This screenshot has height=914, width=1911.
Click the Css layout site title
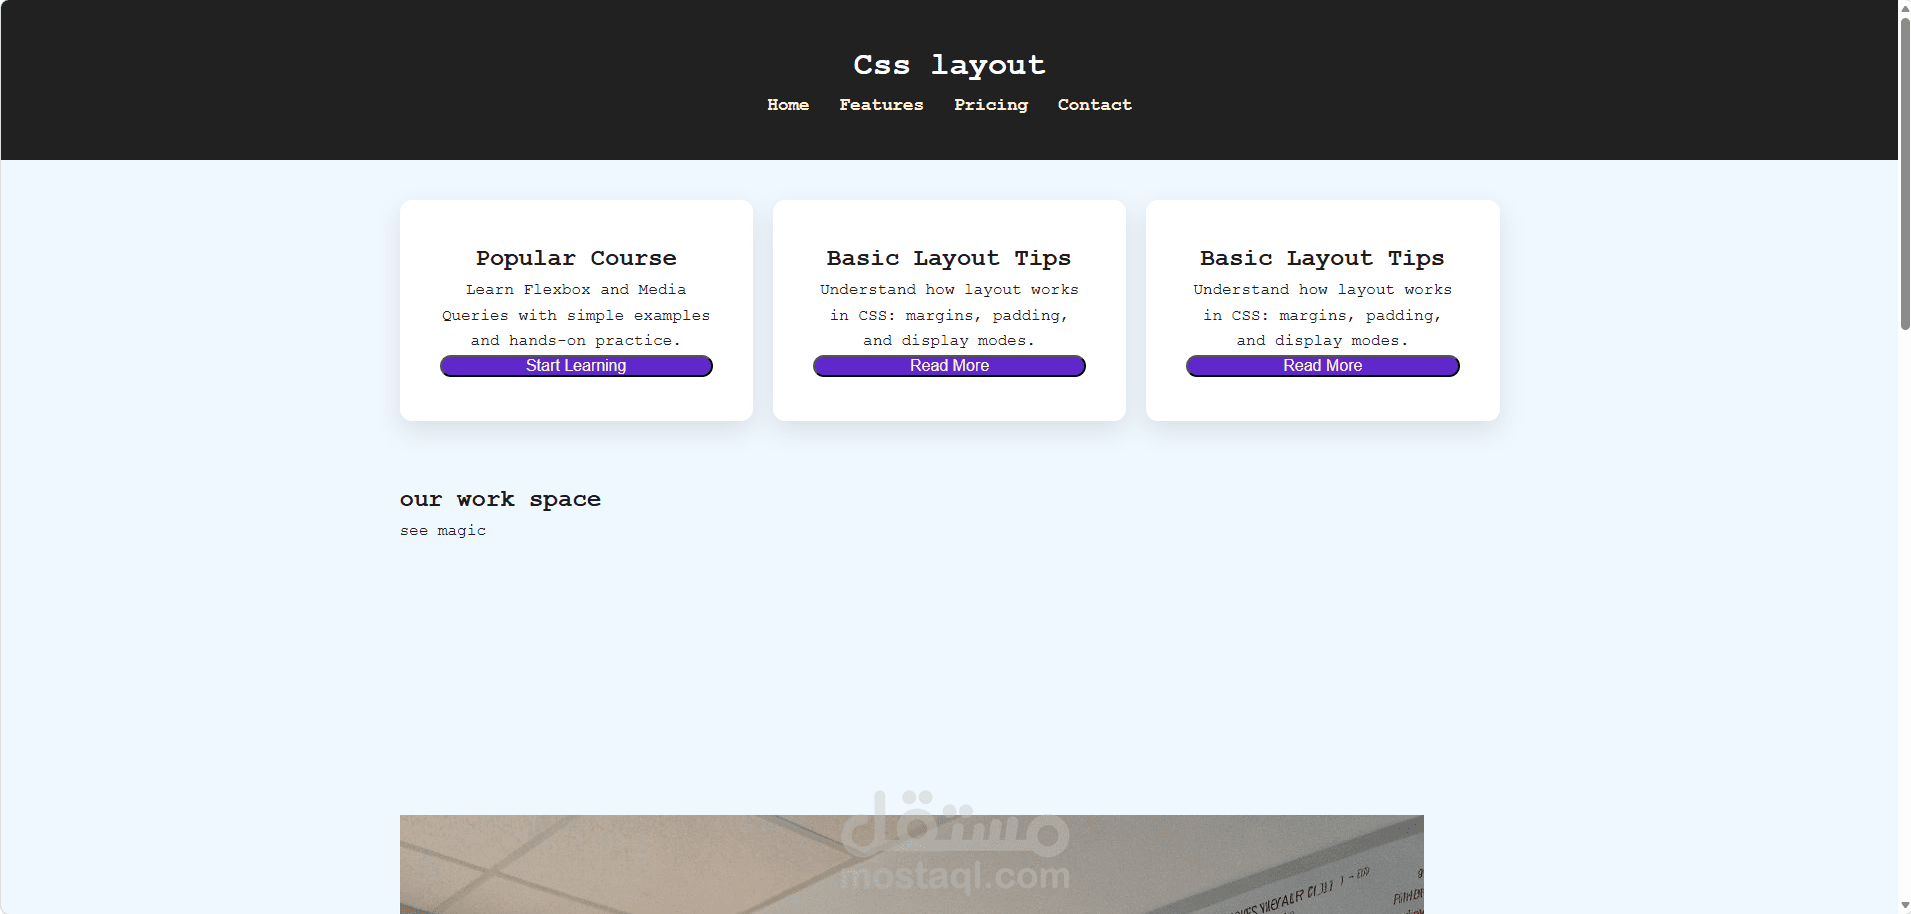[949, 64]
